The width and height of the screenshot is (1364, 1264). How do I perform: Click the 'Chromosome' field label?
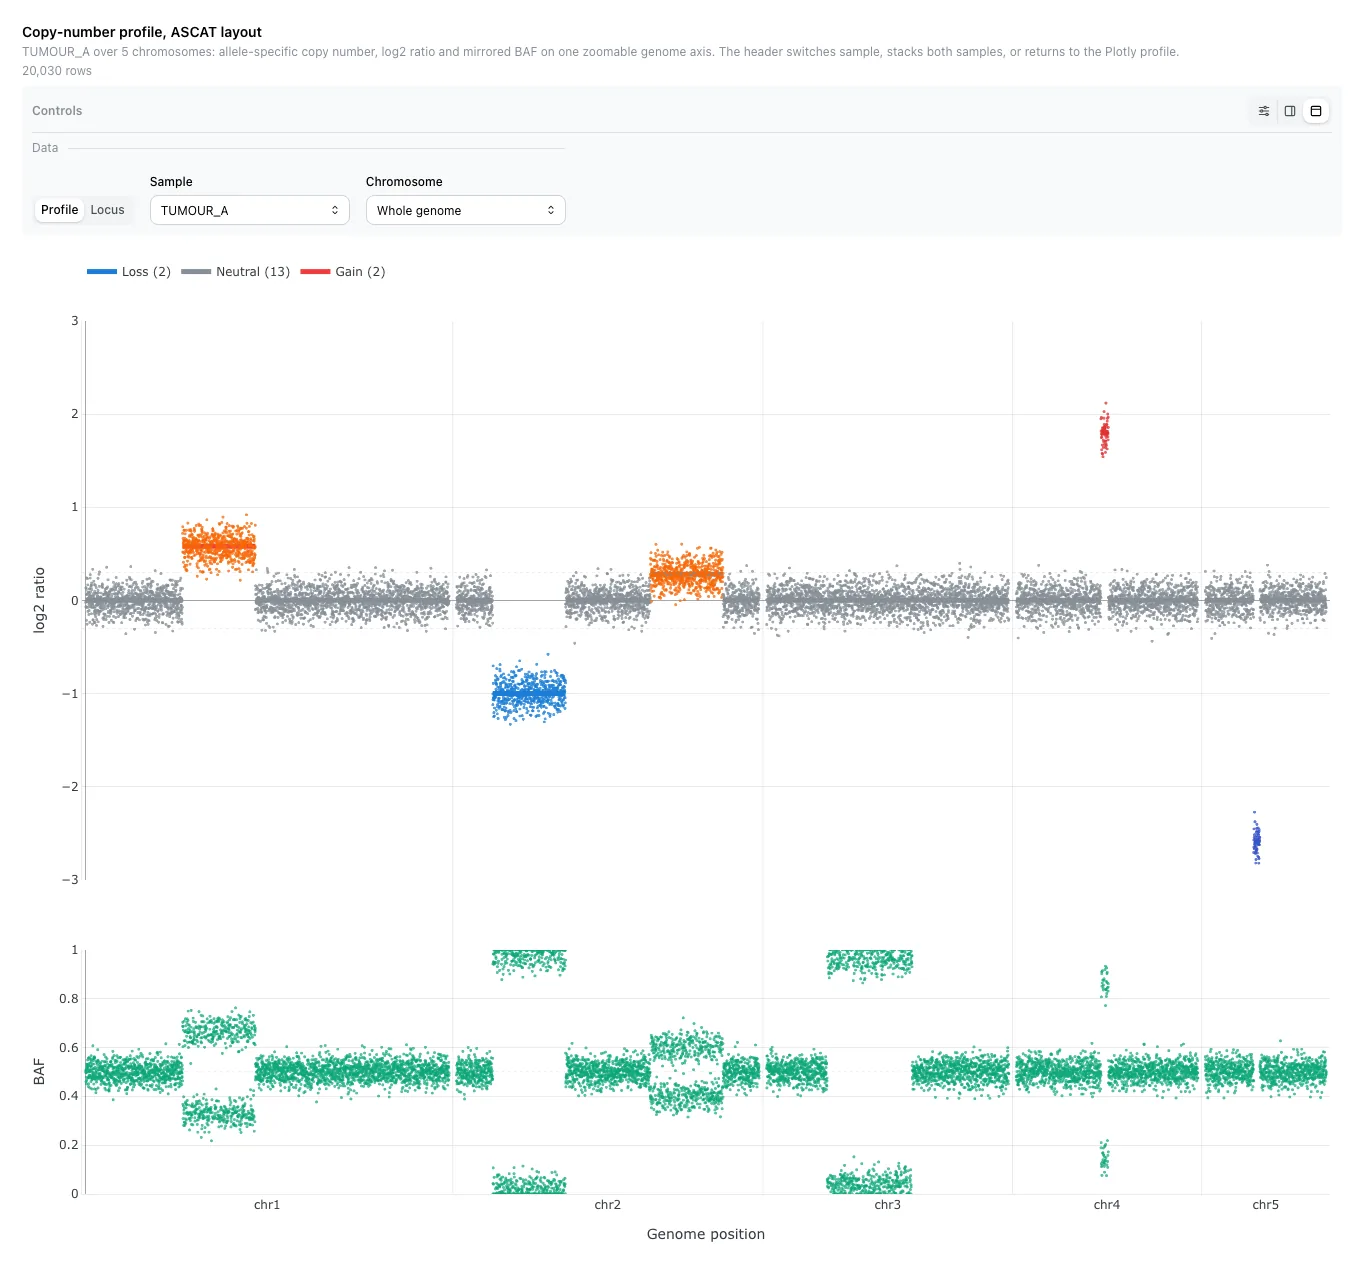(404, 182)
